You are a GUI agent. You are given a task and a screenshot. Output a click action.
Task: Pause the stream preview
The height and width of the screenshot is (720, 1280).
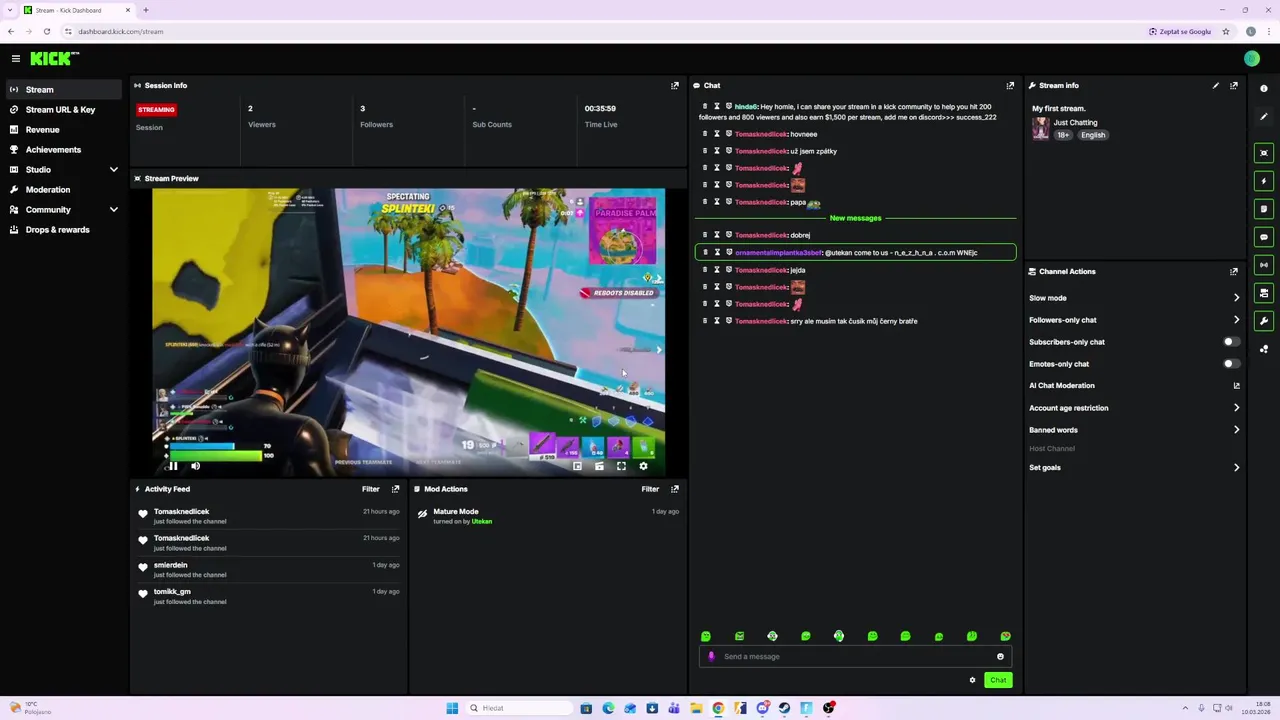[173, 466]
